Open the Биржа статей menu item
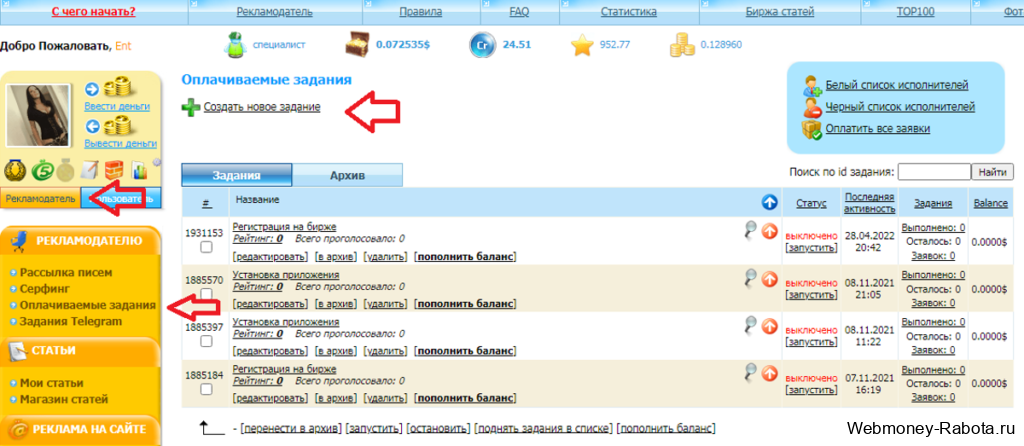 click(x=780, y=12)
